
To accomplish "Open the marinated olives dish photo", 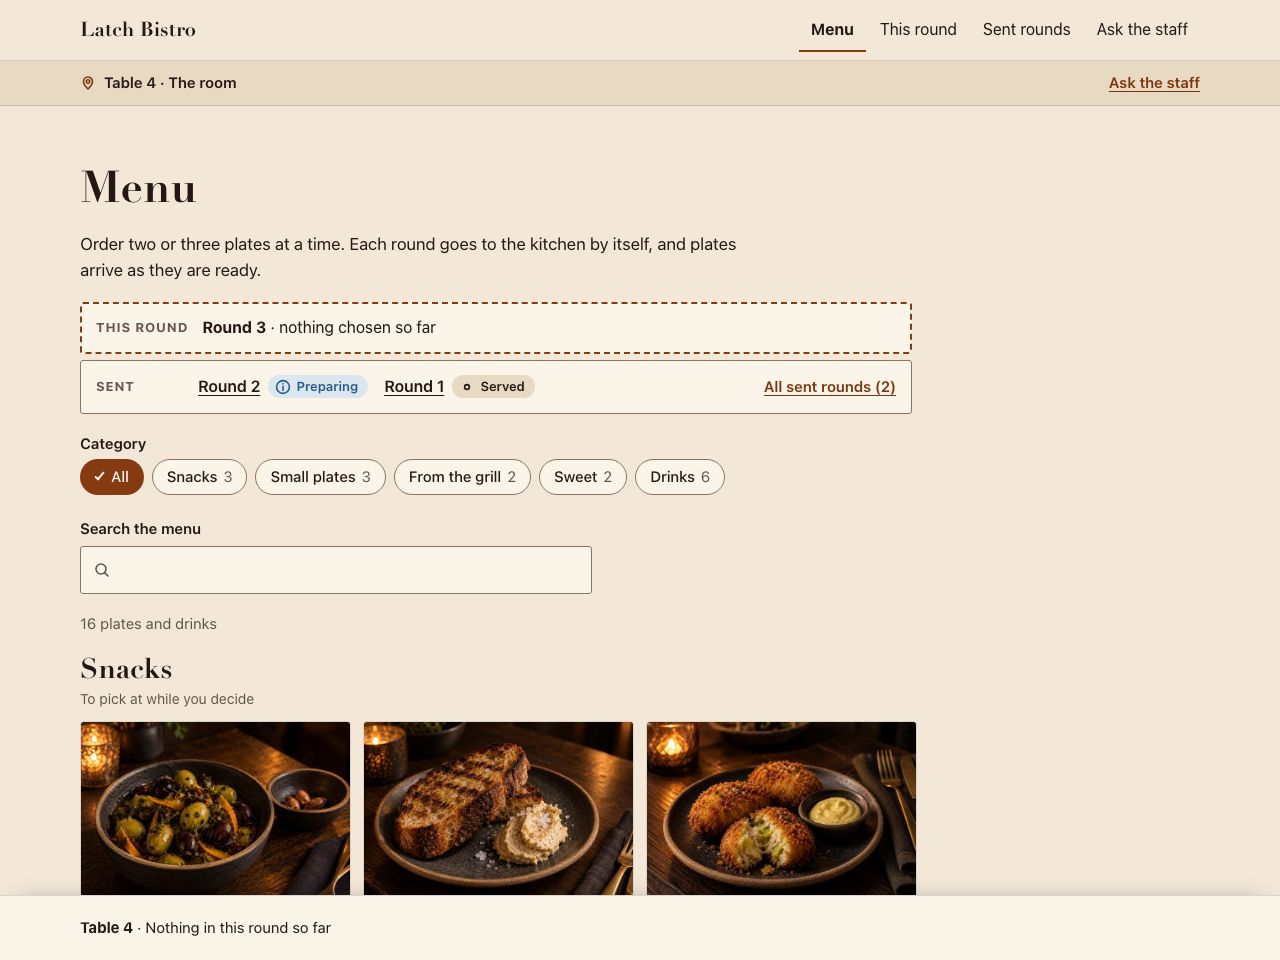I will [216, 808].
